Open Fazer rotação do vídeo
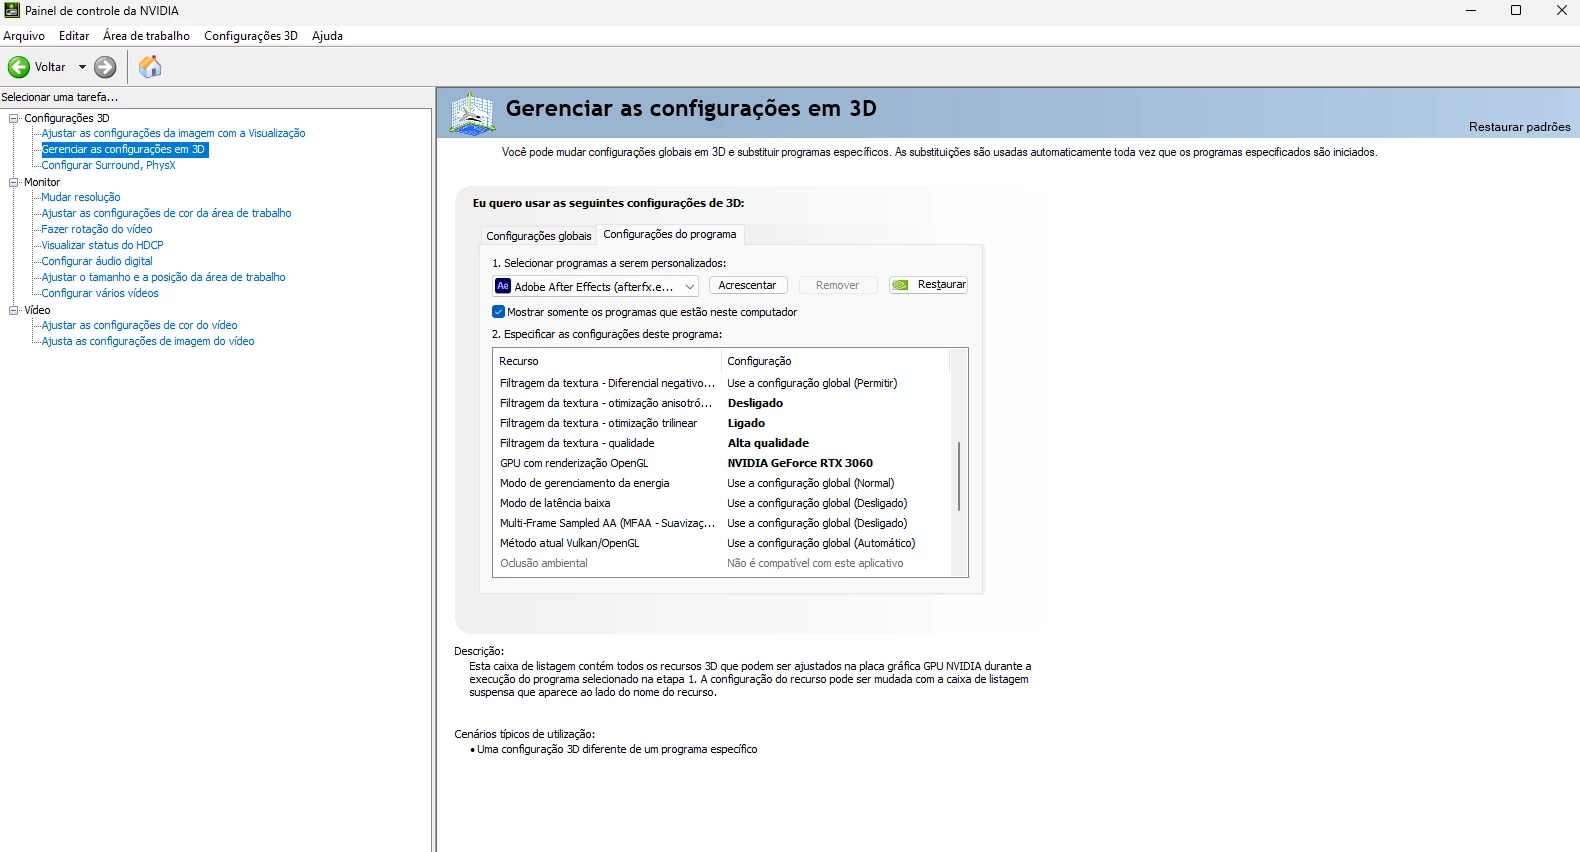Screen dimensions: 1580x852 click(97, 229)
